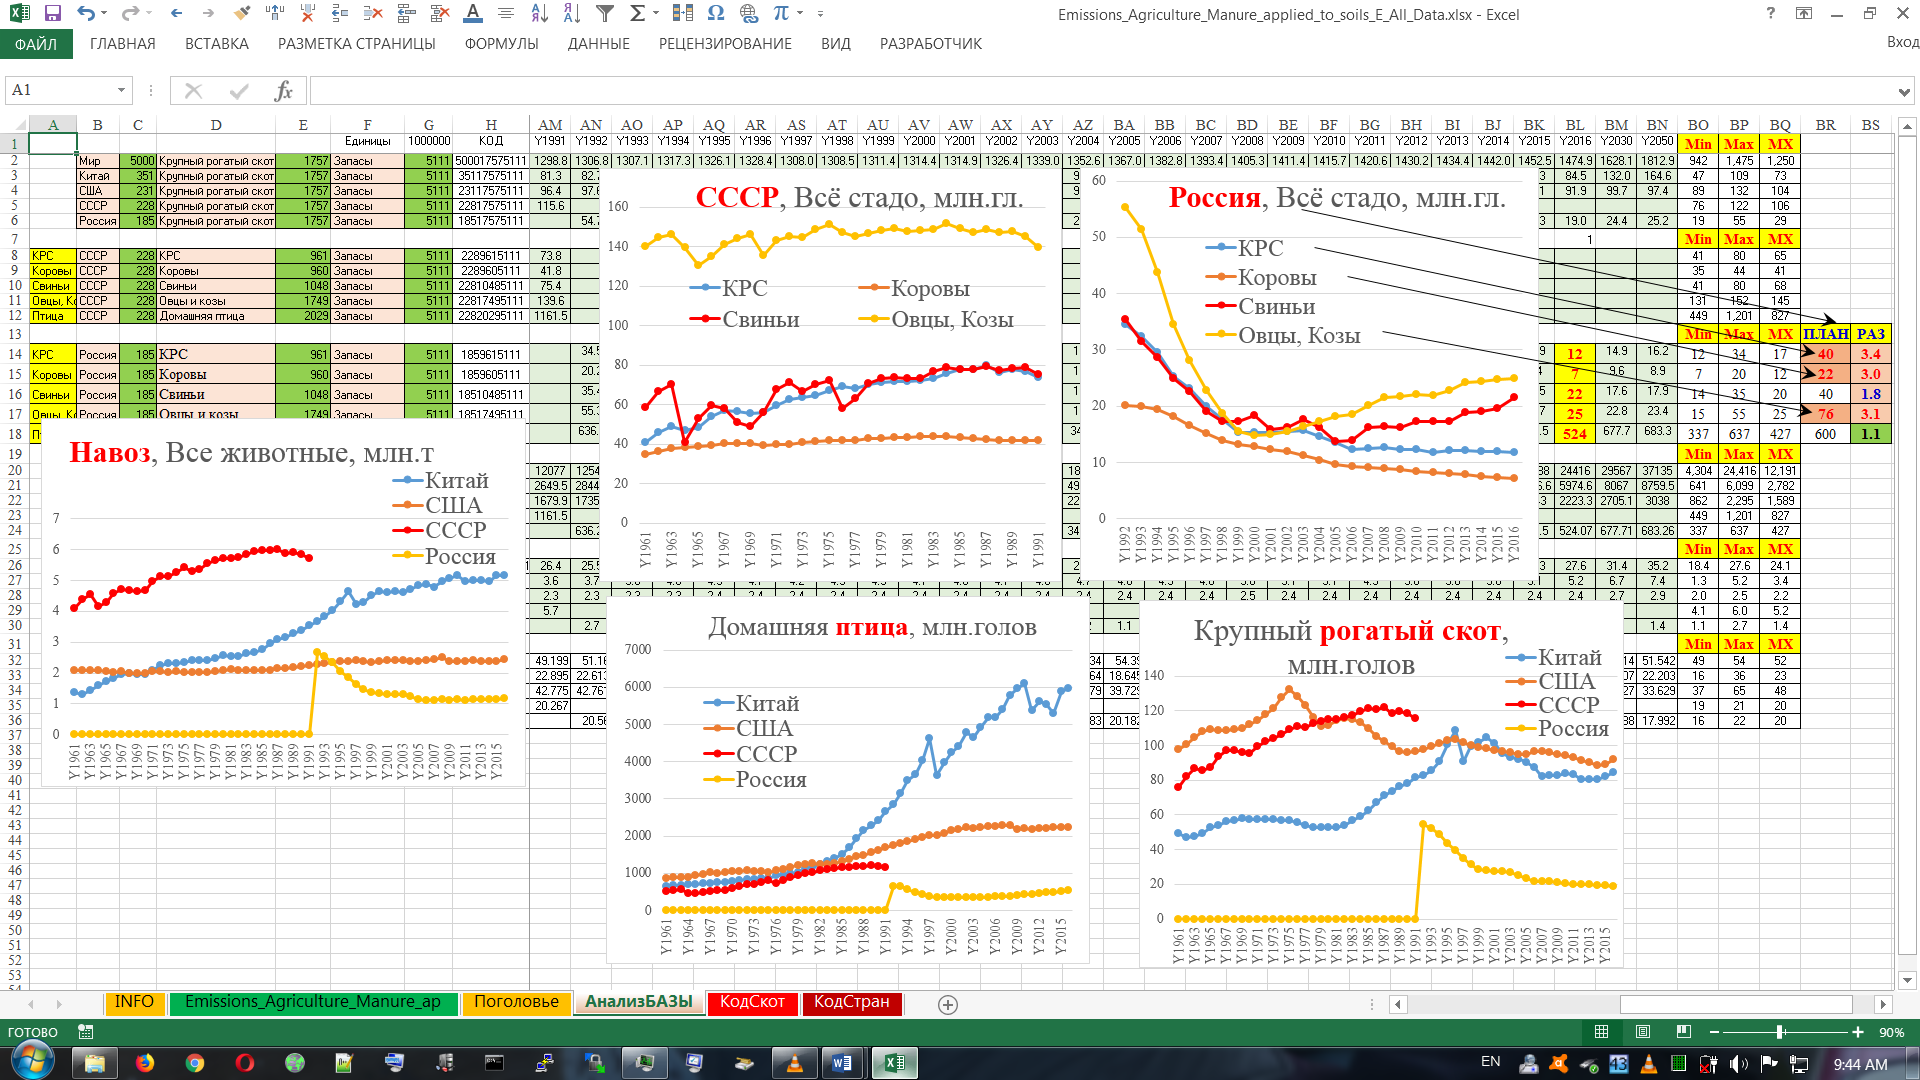Click the zoom slider handle in status bar

1780,1032
